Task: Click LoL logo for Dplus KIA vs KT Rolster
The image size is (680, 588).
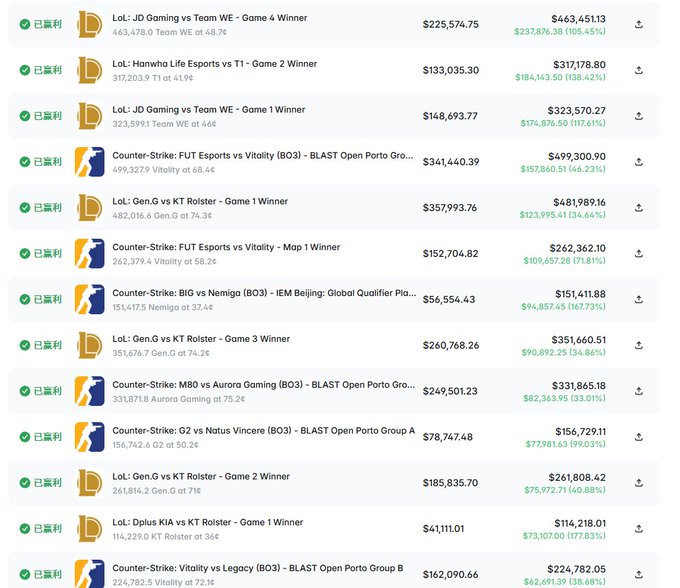Action: point(89,529)
